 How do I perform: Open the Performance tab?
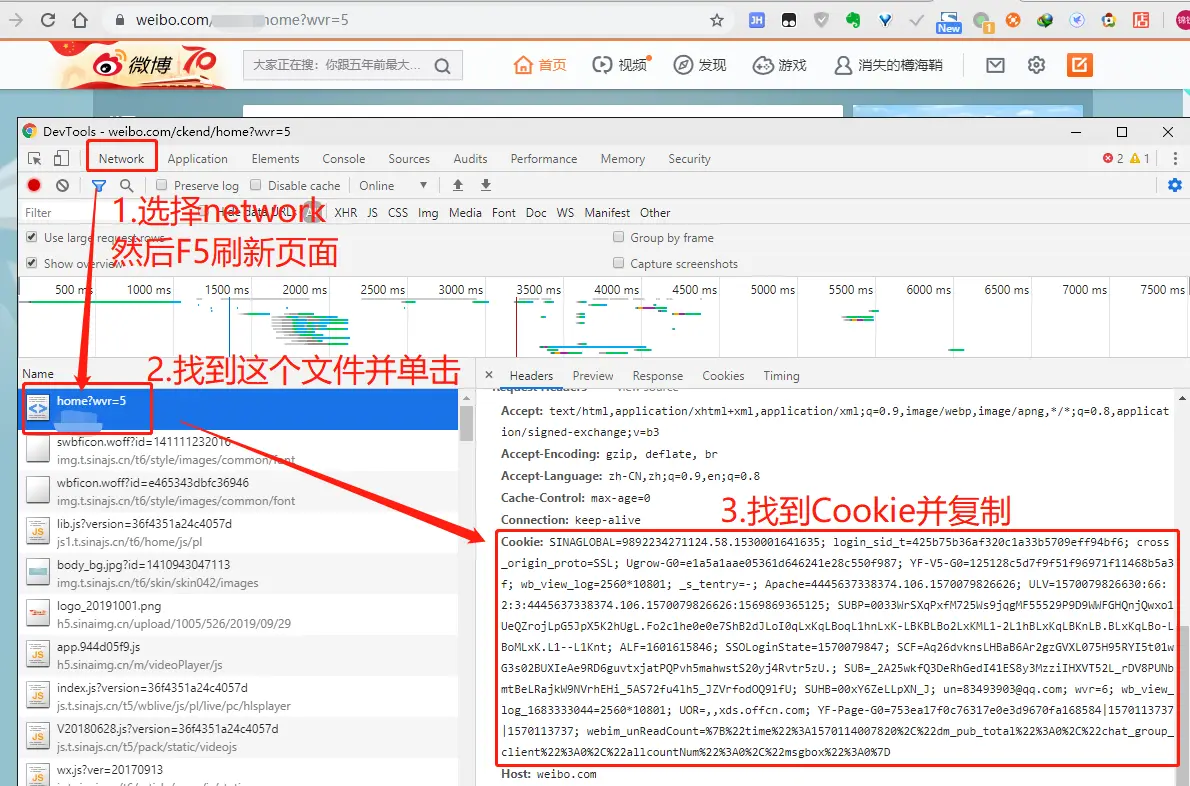coord(543,159)
